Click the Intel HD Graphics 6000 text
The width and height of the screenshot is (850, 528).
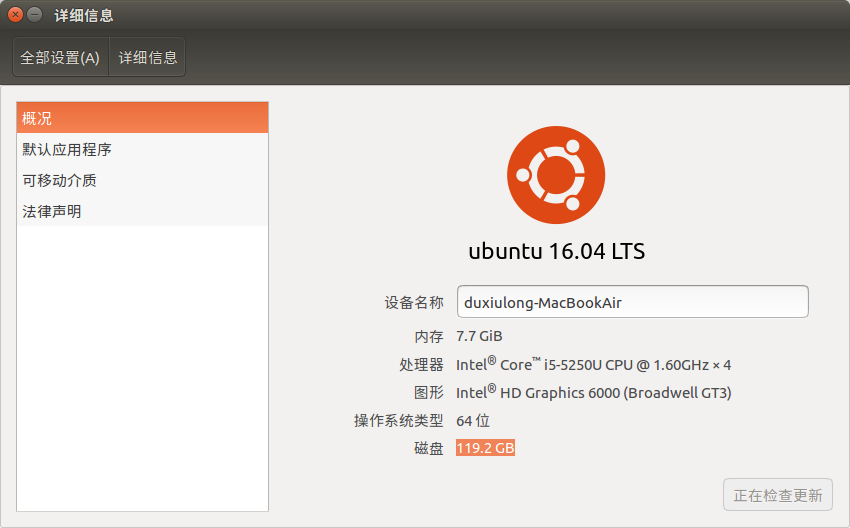pos(594,392)
